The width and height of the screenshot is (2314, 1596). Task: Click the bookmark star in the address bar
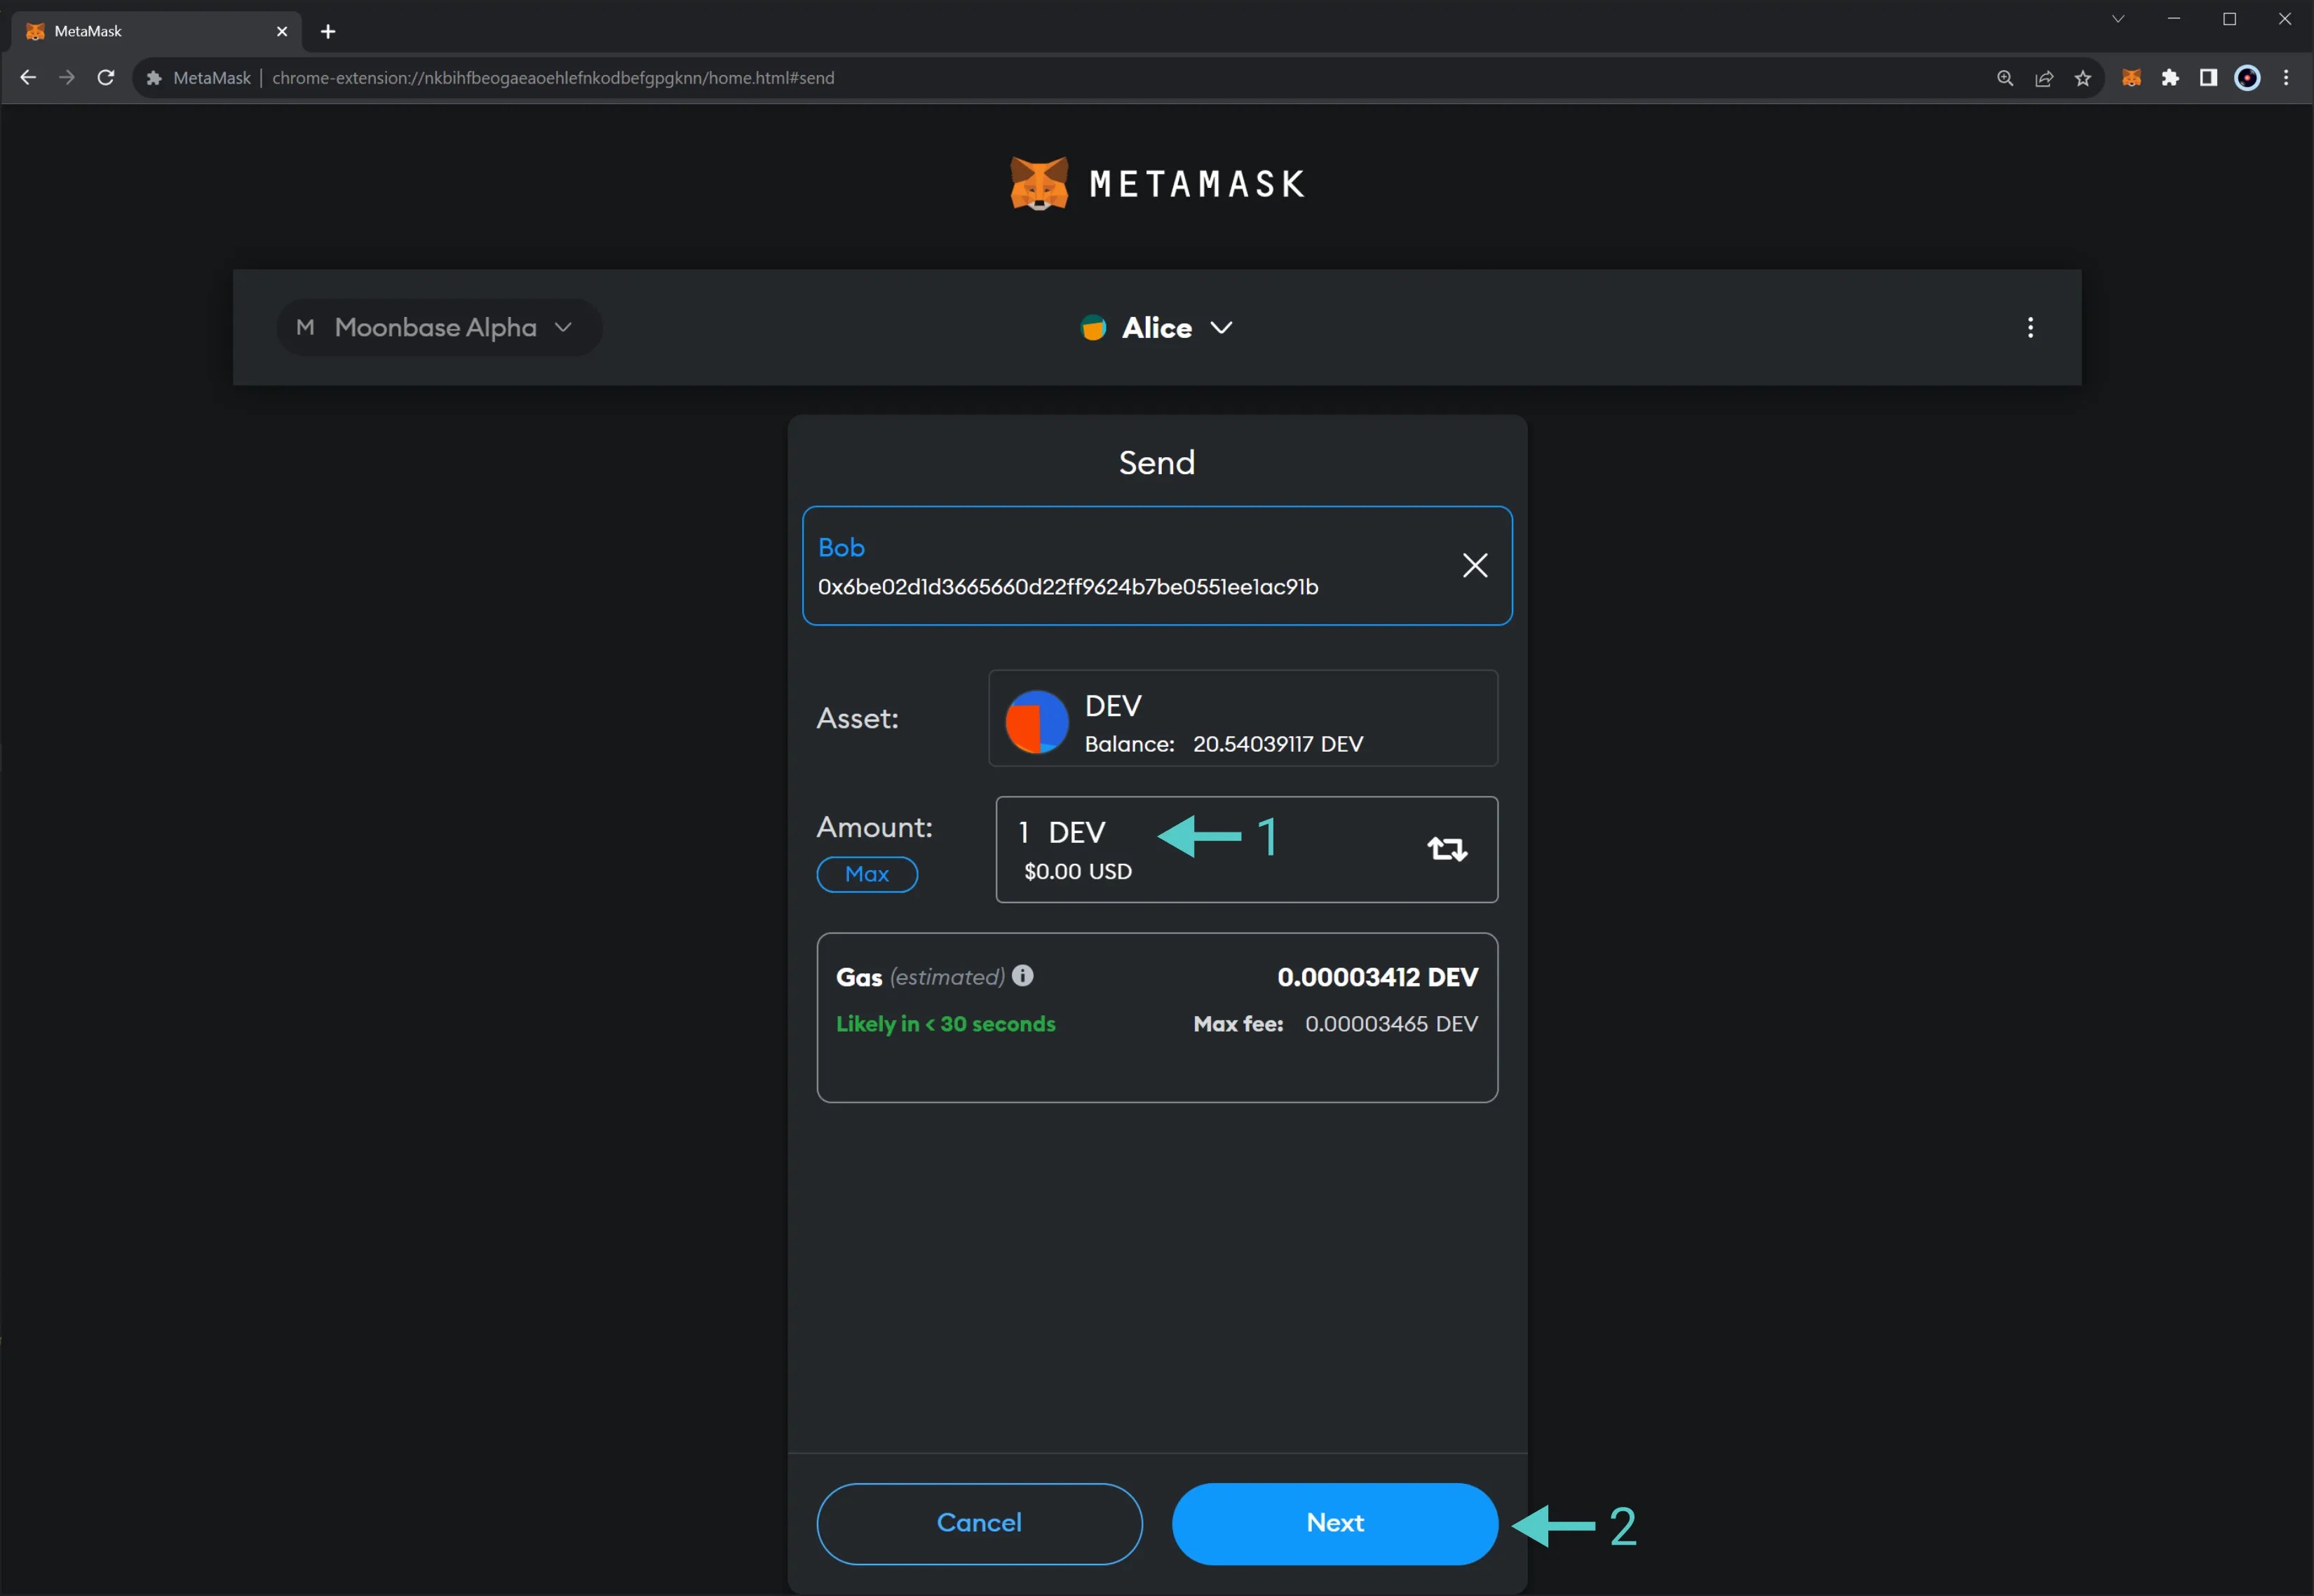point(2081,77)
